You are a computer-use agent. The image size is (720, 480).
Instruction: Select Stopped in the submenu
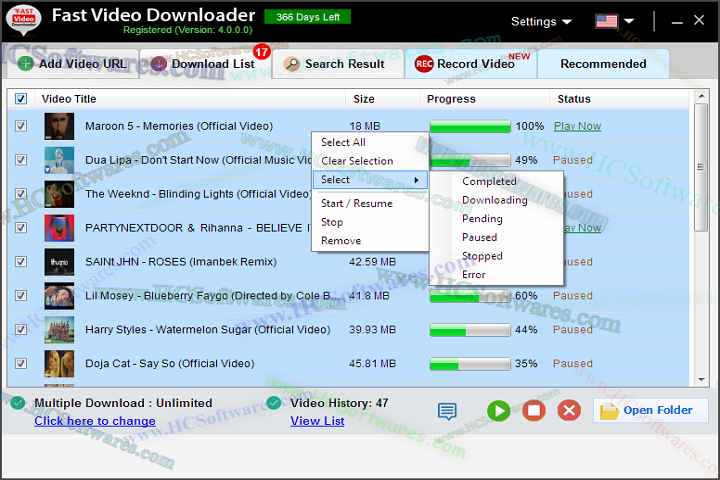tap(496, 256)
